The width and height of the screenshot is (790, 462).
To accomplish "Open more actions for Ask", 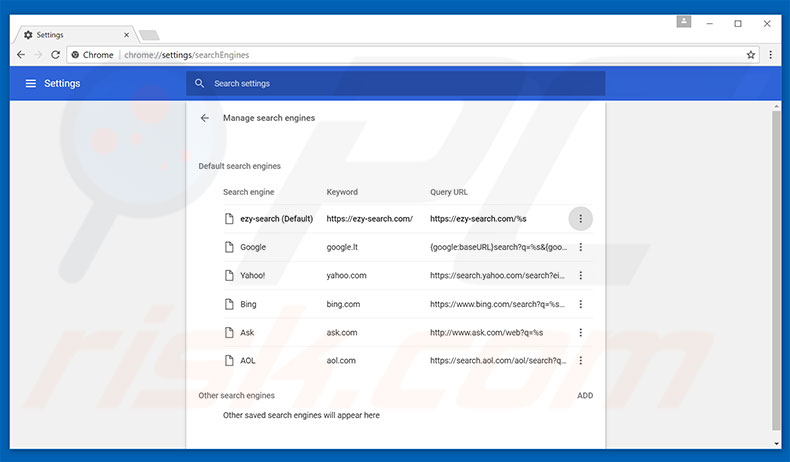I will tap(580, 333).
